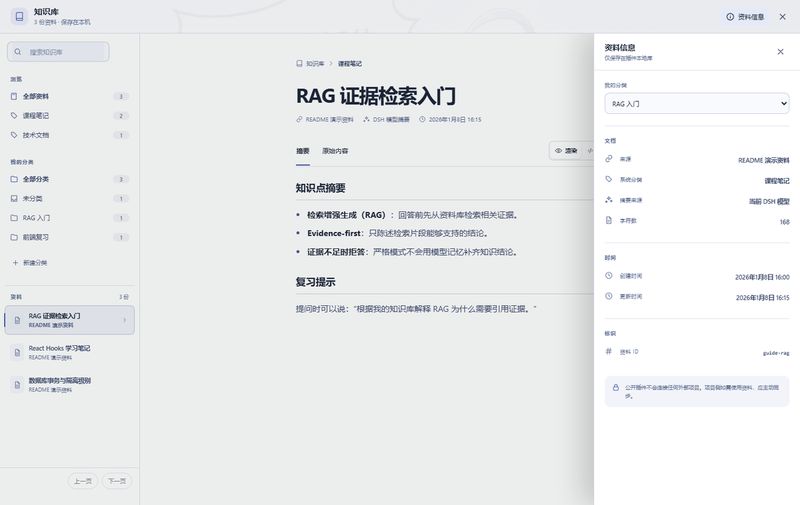
Task: Click the Evidence-first bullet line
Action: 397,233
